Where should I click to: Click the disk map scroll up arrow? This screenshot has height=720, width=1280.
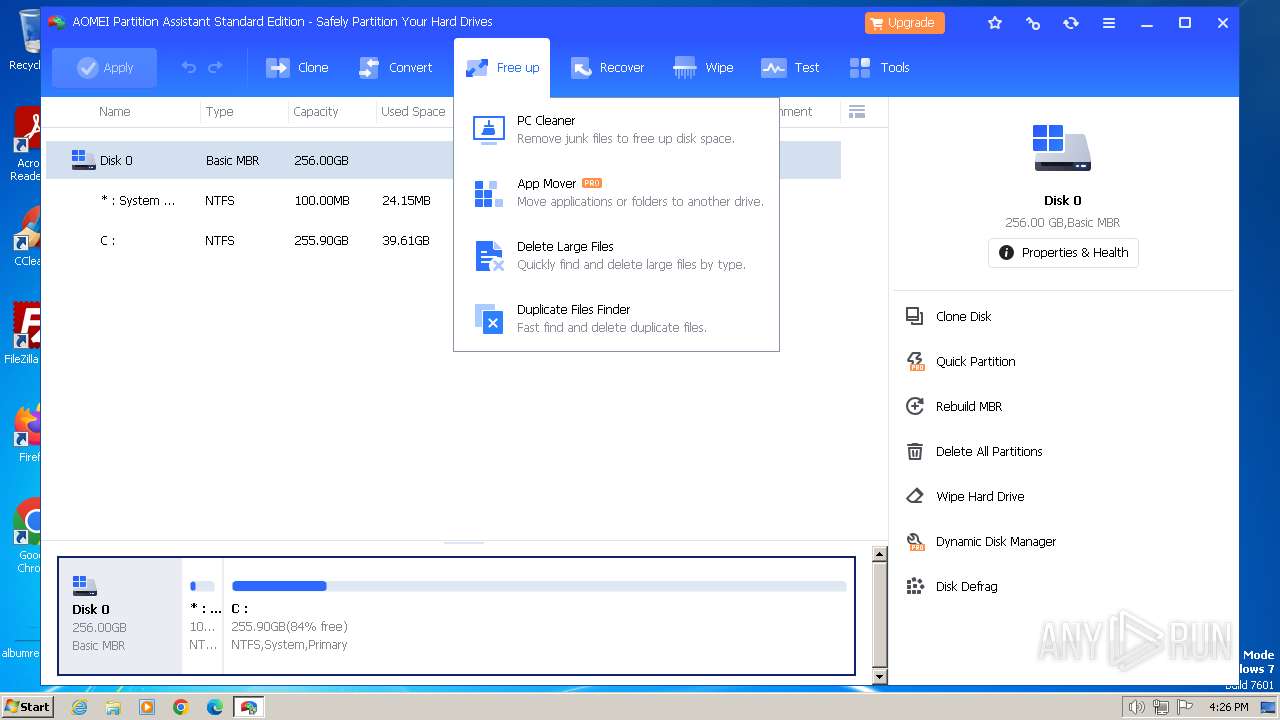click(880, 553)
